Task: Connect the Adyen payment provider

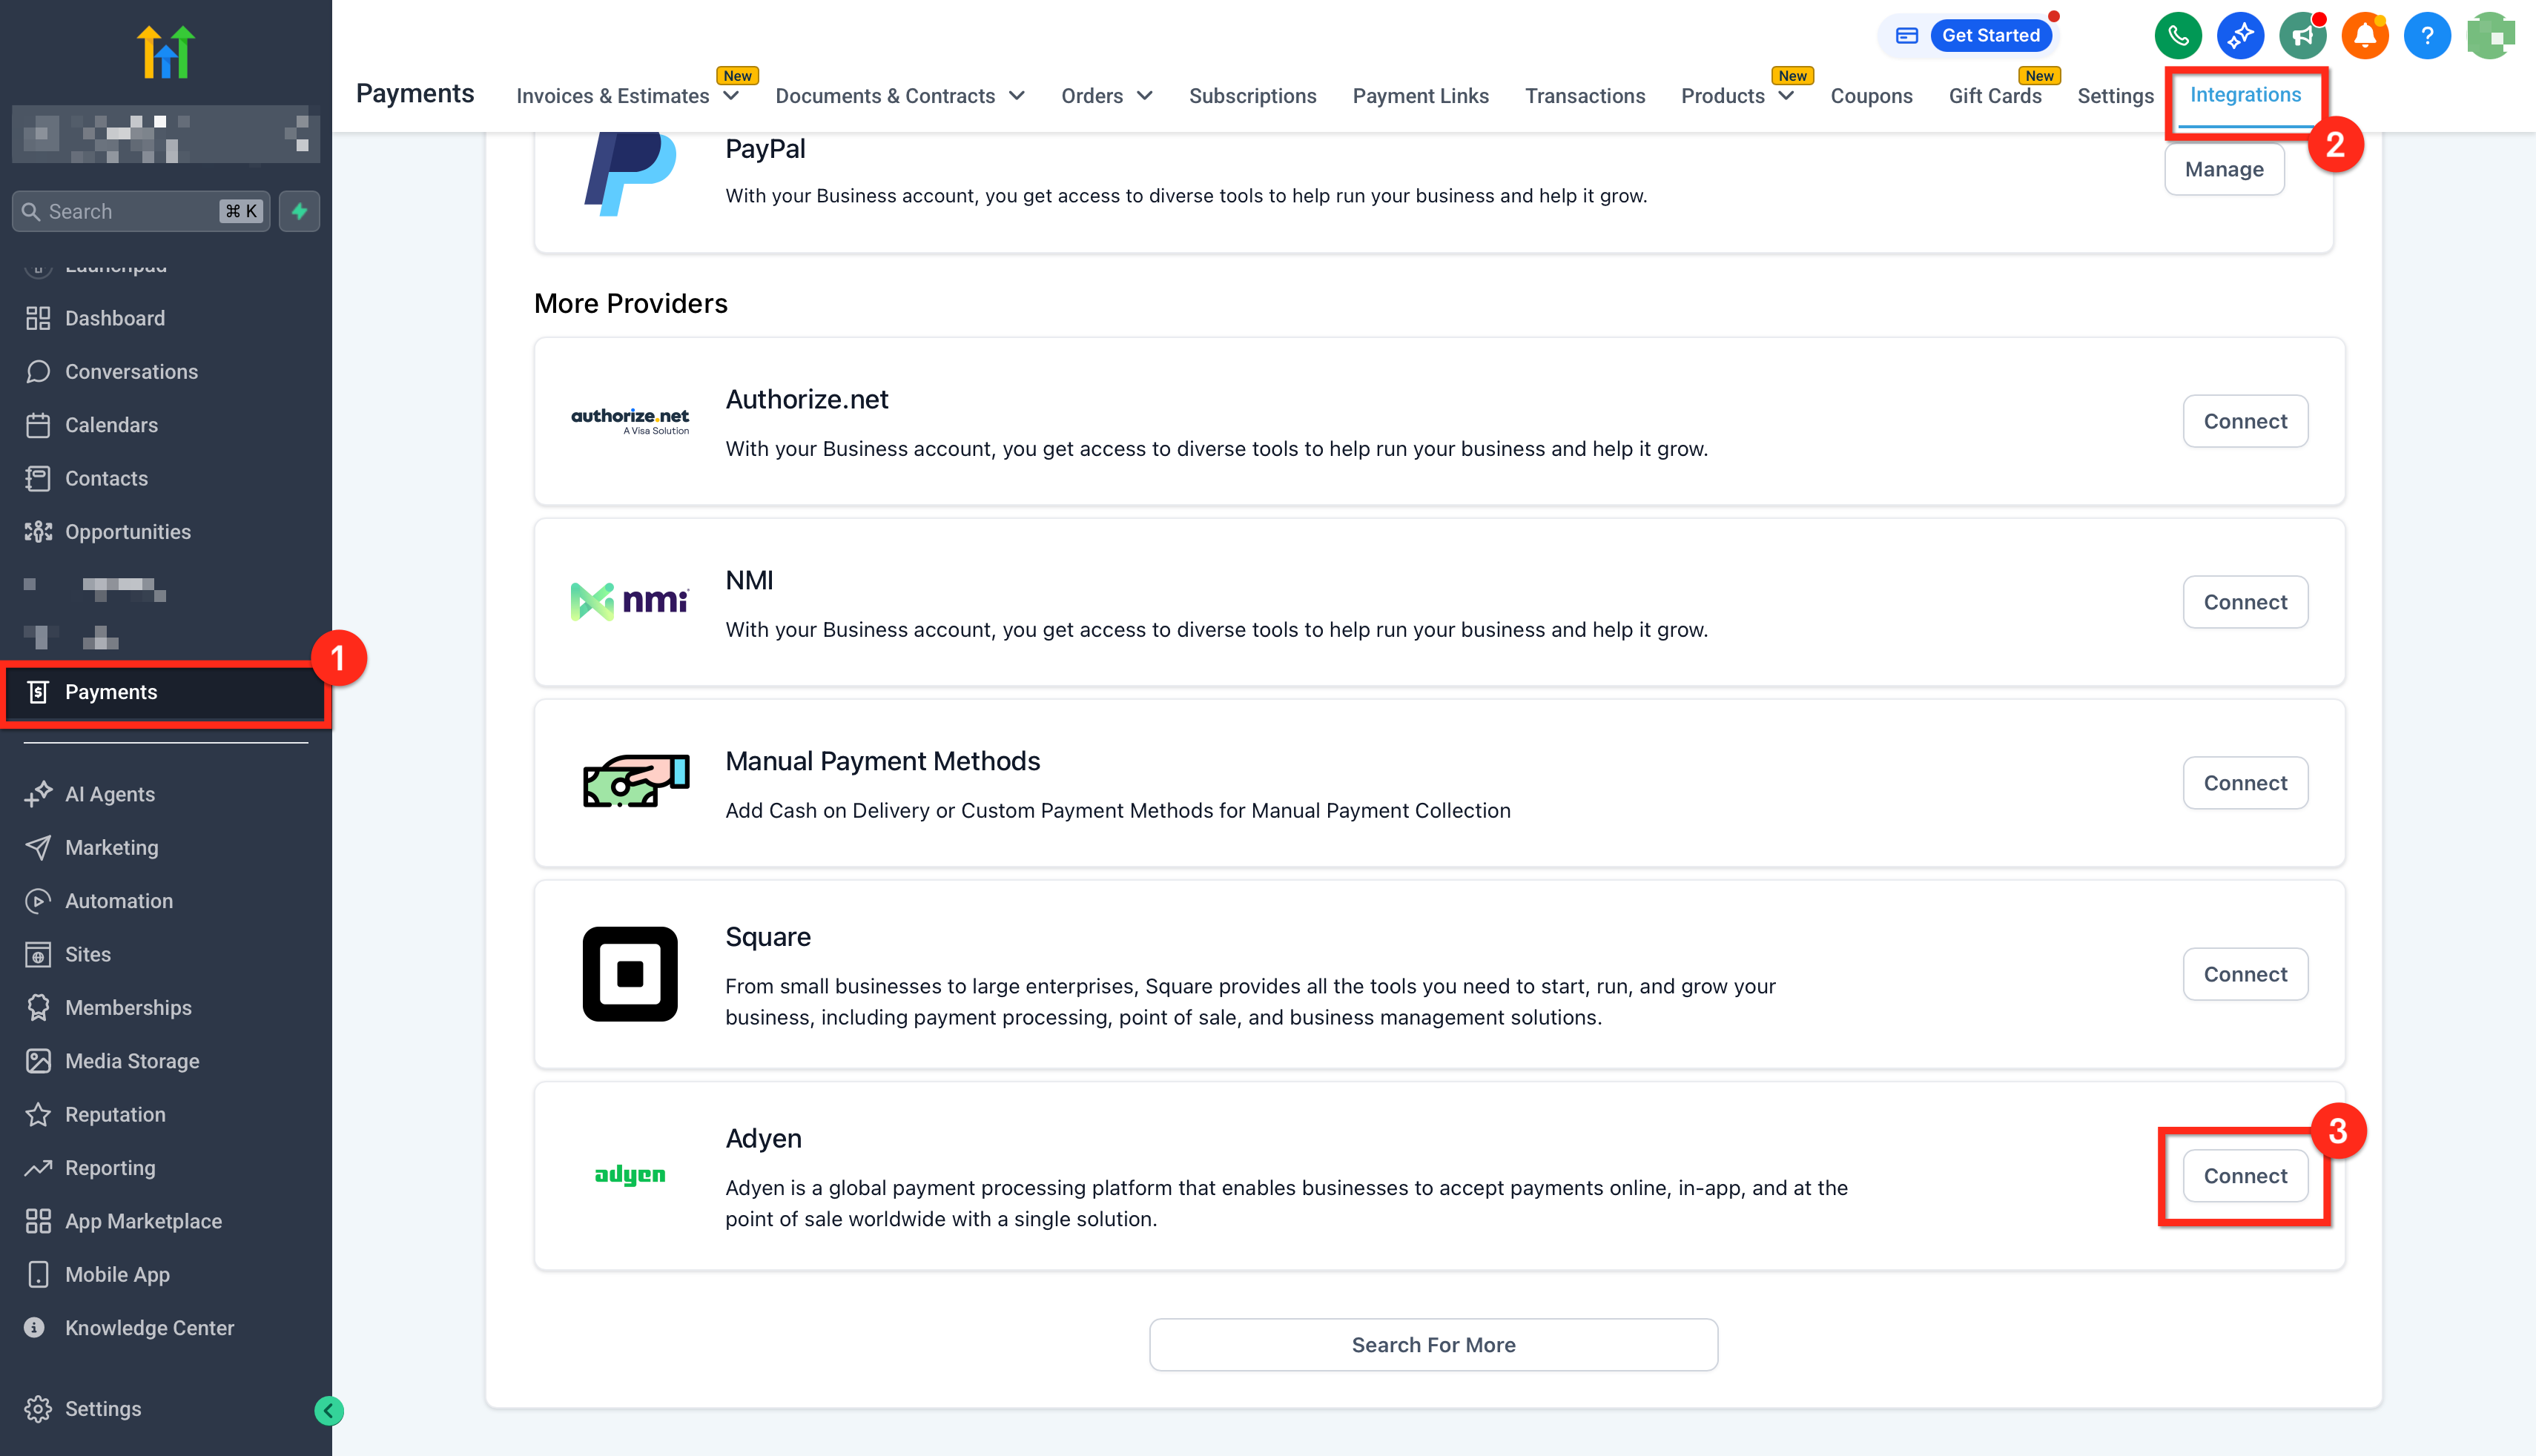Action: pos(2244,1176)
